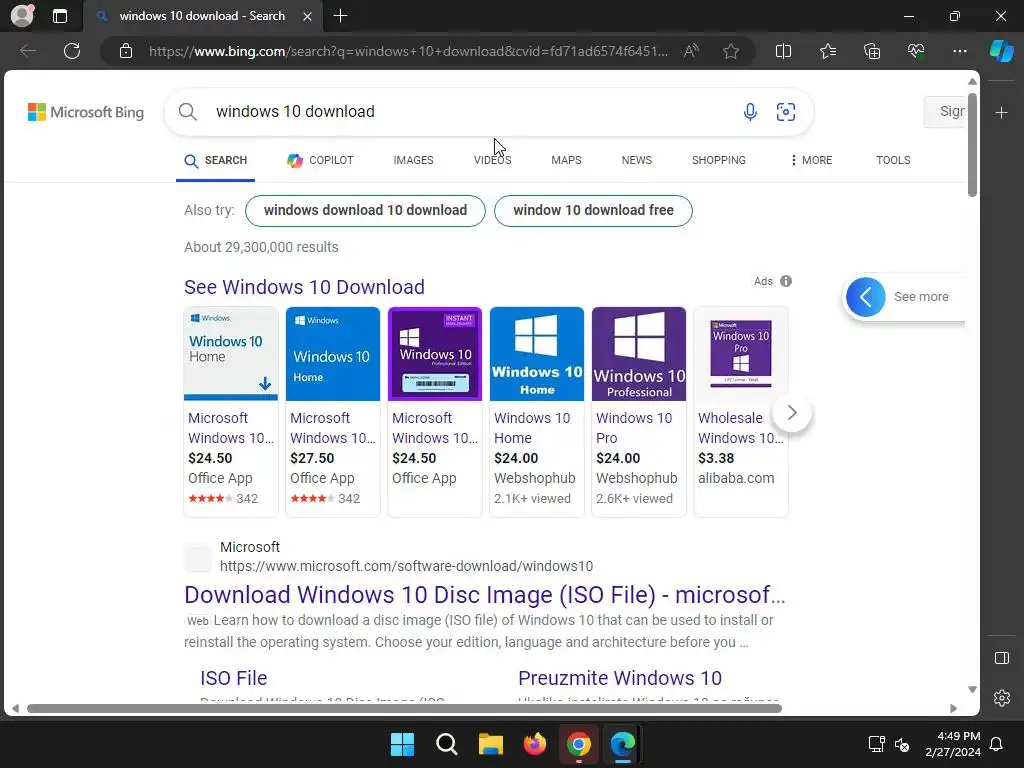Viewport: 1024px width, 768px height.
Task: Search using an image icon
Action: click(786, 112)
